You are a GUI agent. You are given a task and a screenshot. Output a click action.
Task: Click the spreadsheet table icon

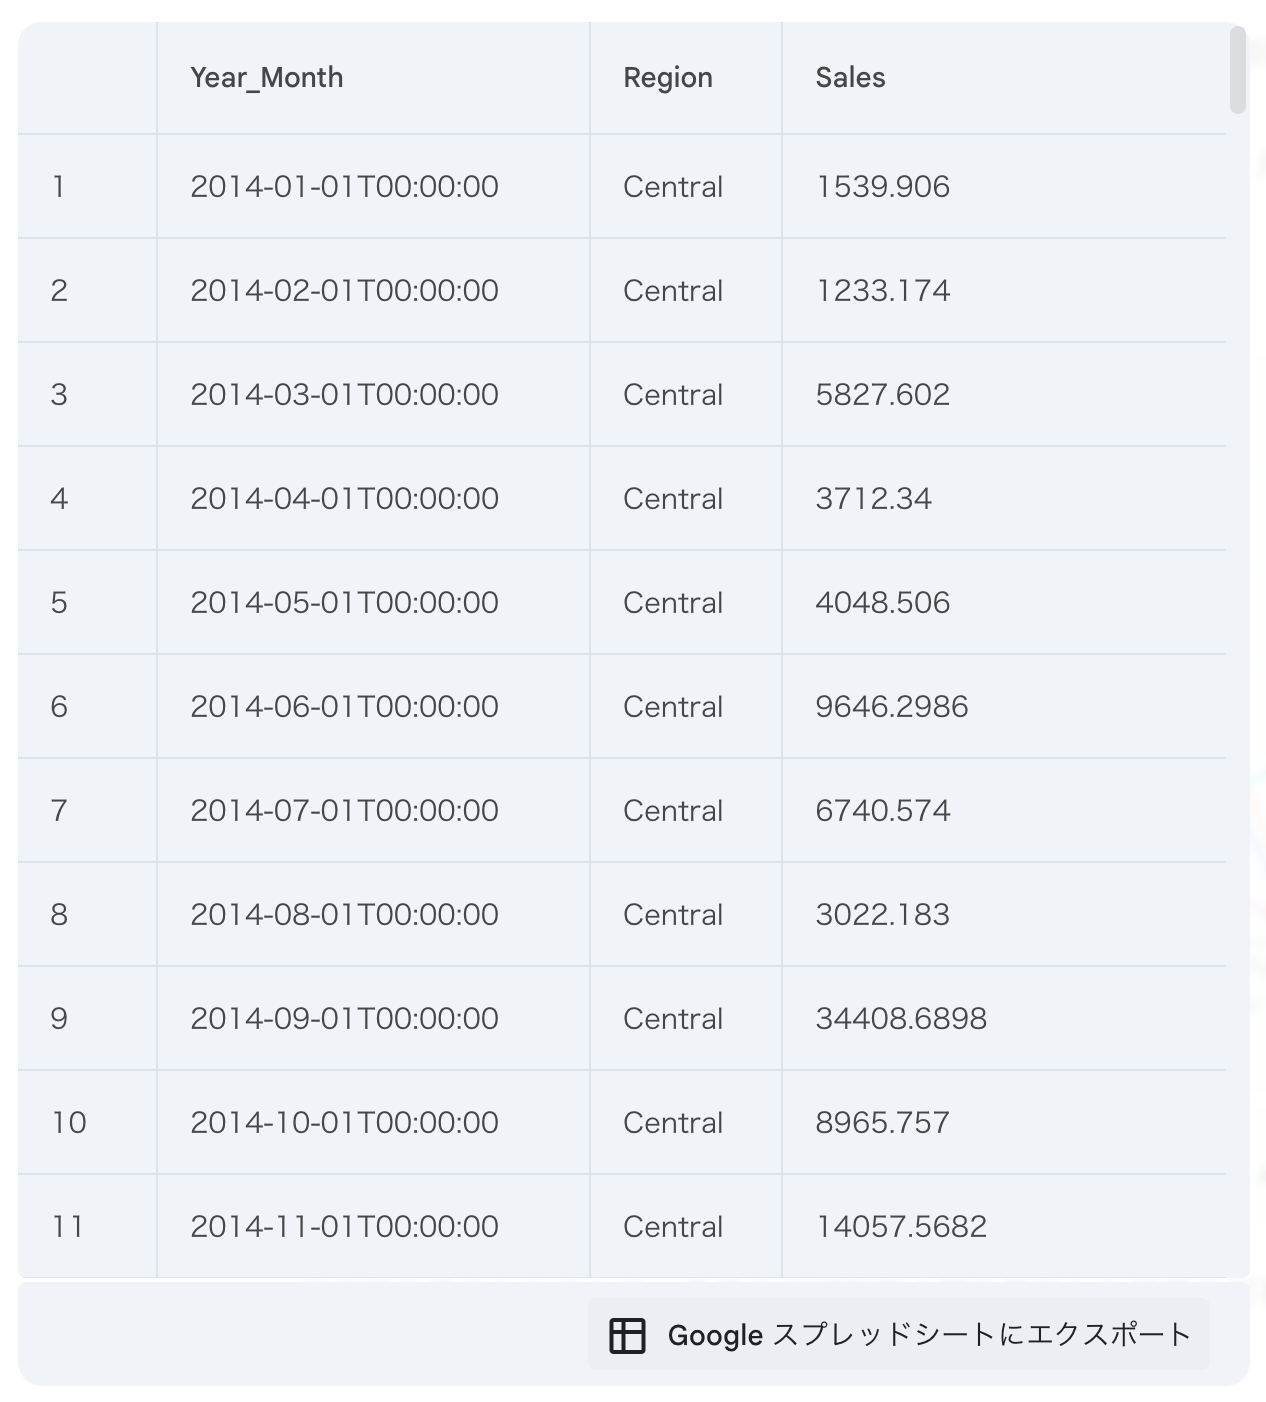(x=627, y=1335)
